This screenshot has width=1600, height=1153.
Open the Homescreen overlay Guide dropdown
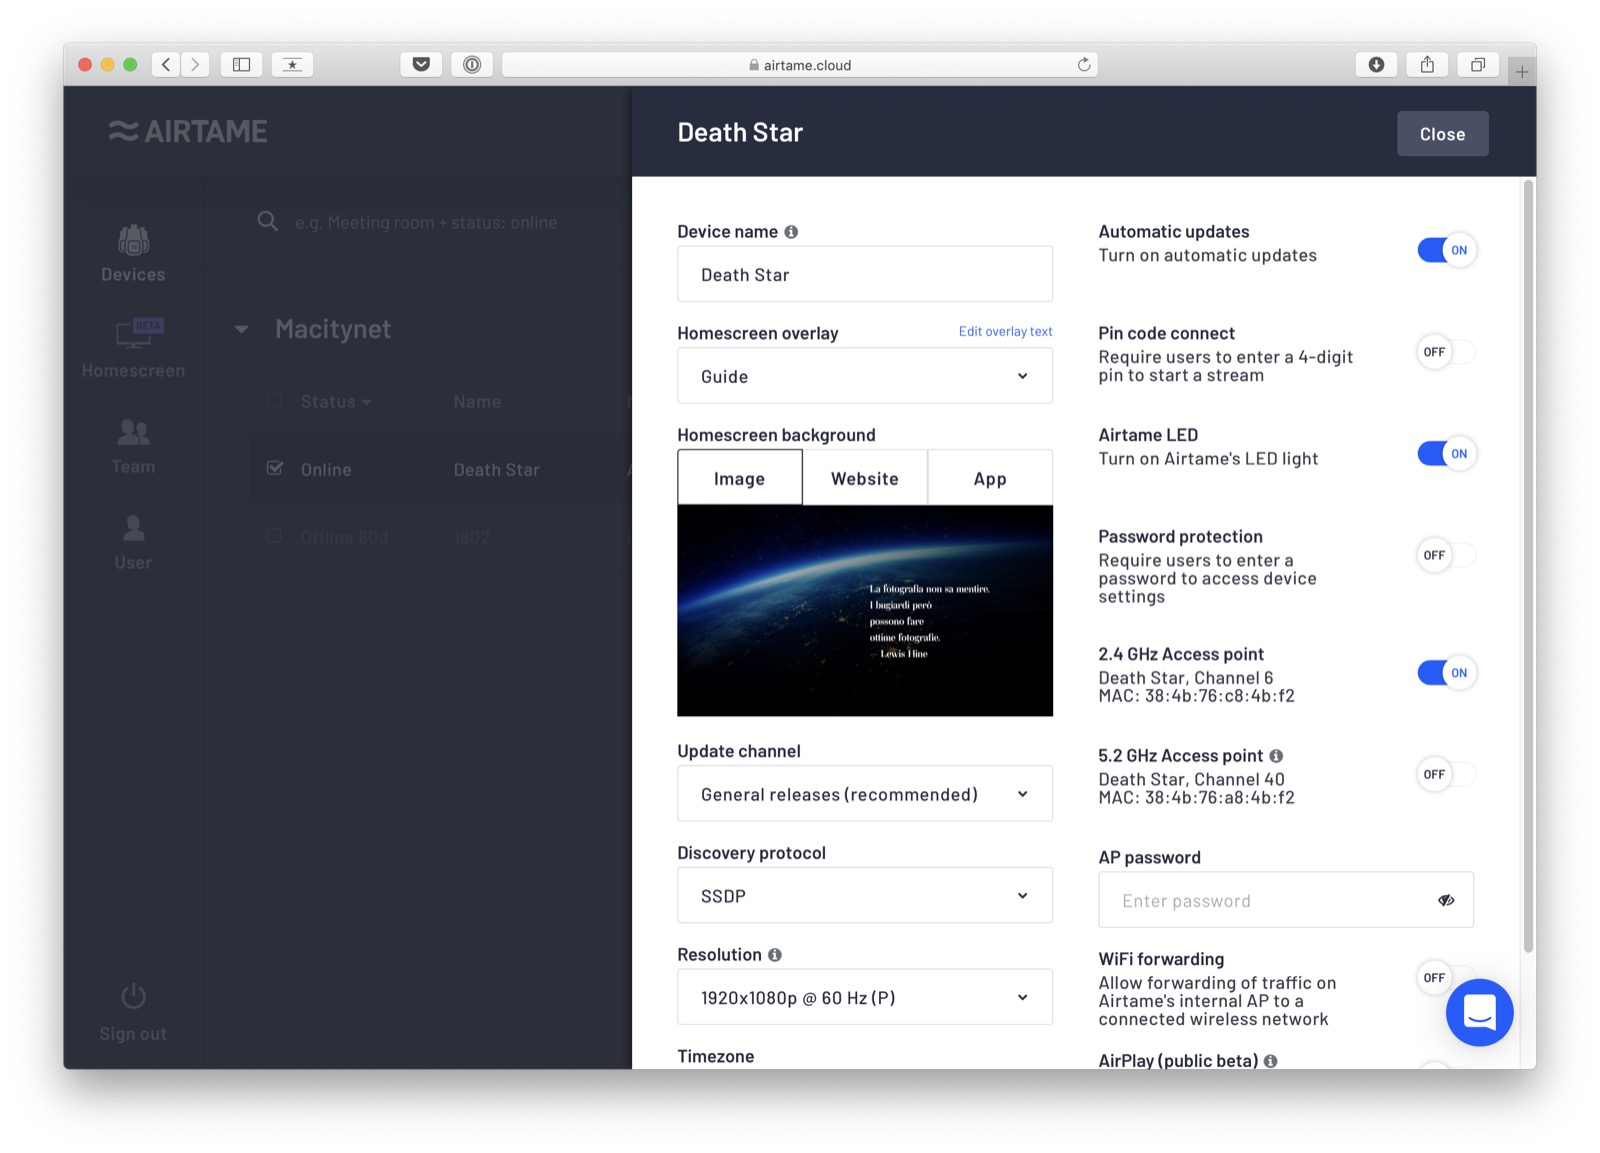(865, 376)
